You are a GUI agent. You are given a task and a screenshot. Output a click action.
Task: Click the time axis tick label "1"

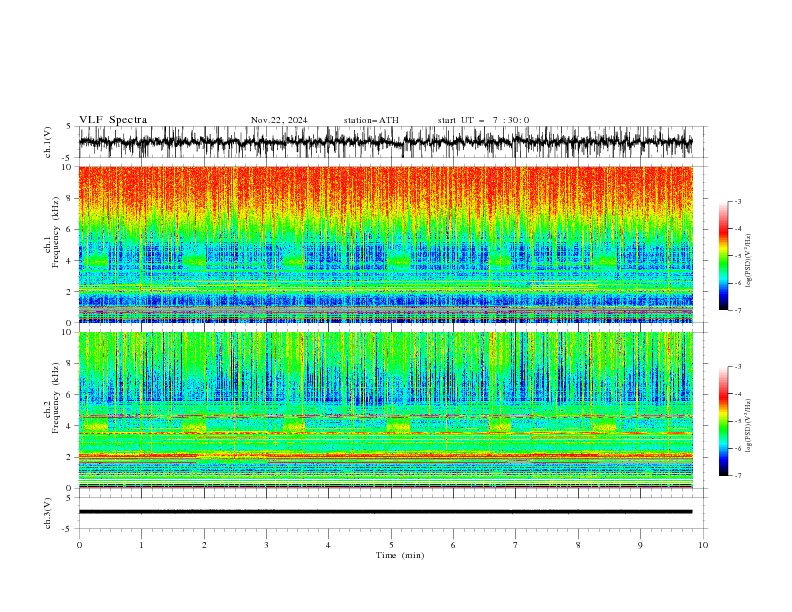coord(141,545)
